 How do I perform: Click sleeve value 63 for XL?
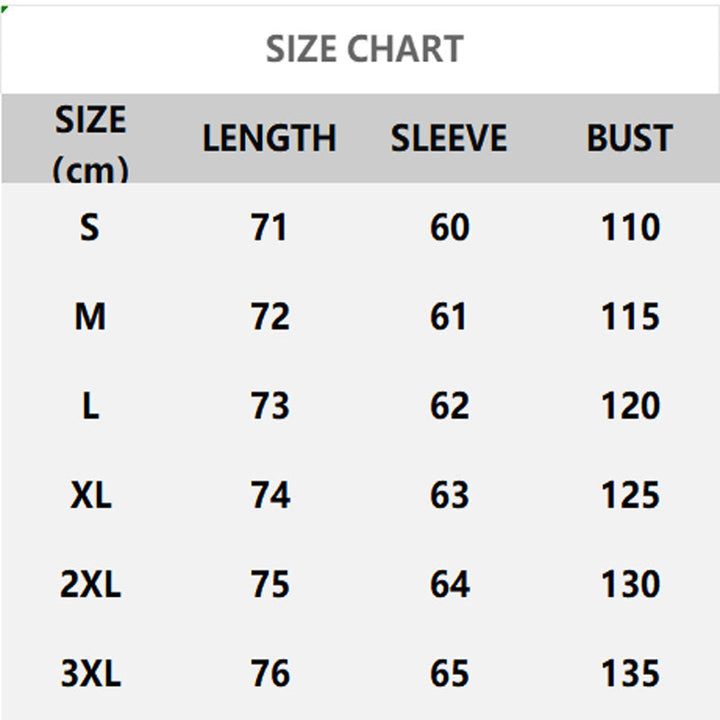tap(449, 495)
